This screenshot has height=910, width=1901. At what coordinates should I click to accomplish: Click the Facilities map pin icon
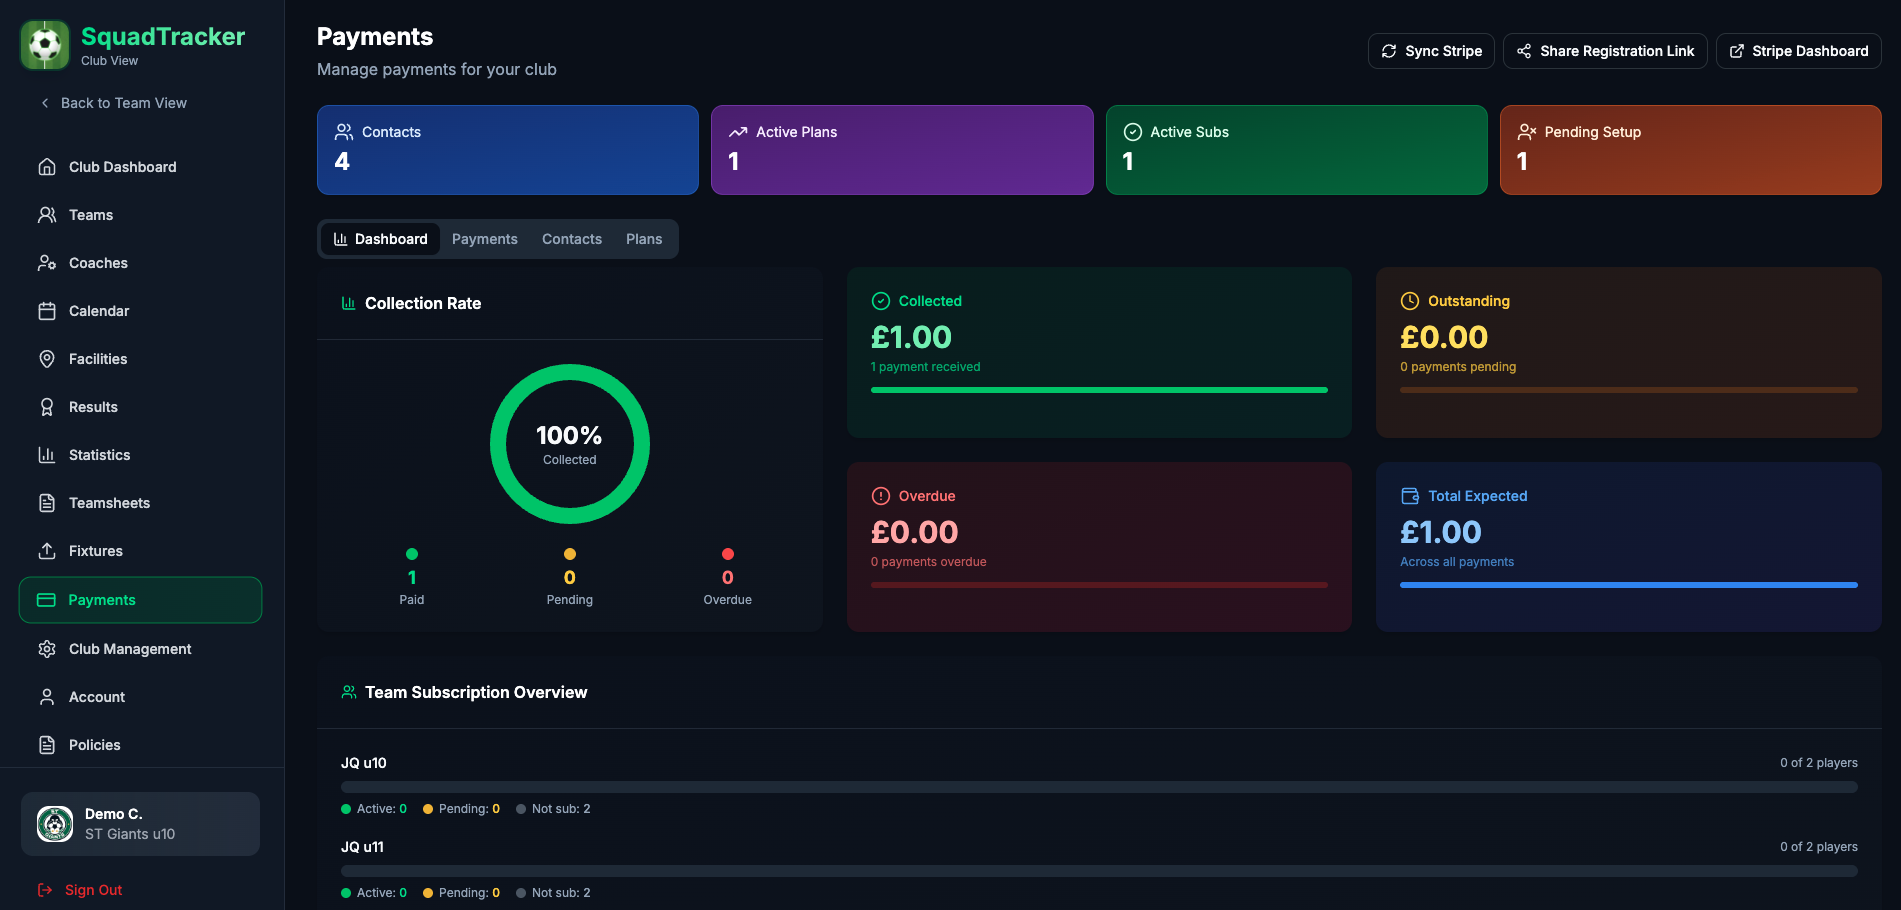pyautogui.click(x=47, y=359)
